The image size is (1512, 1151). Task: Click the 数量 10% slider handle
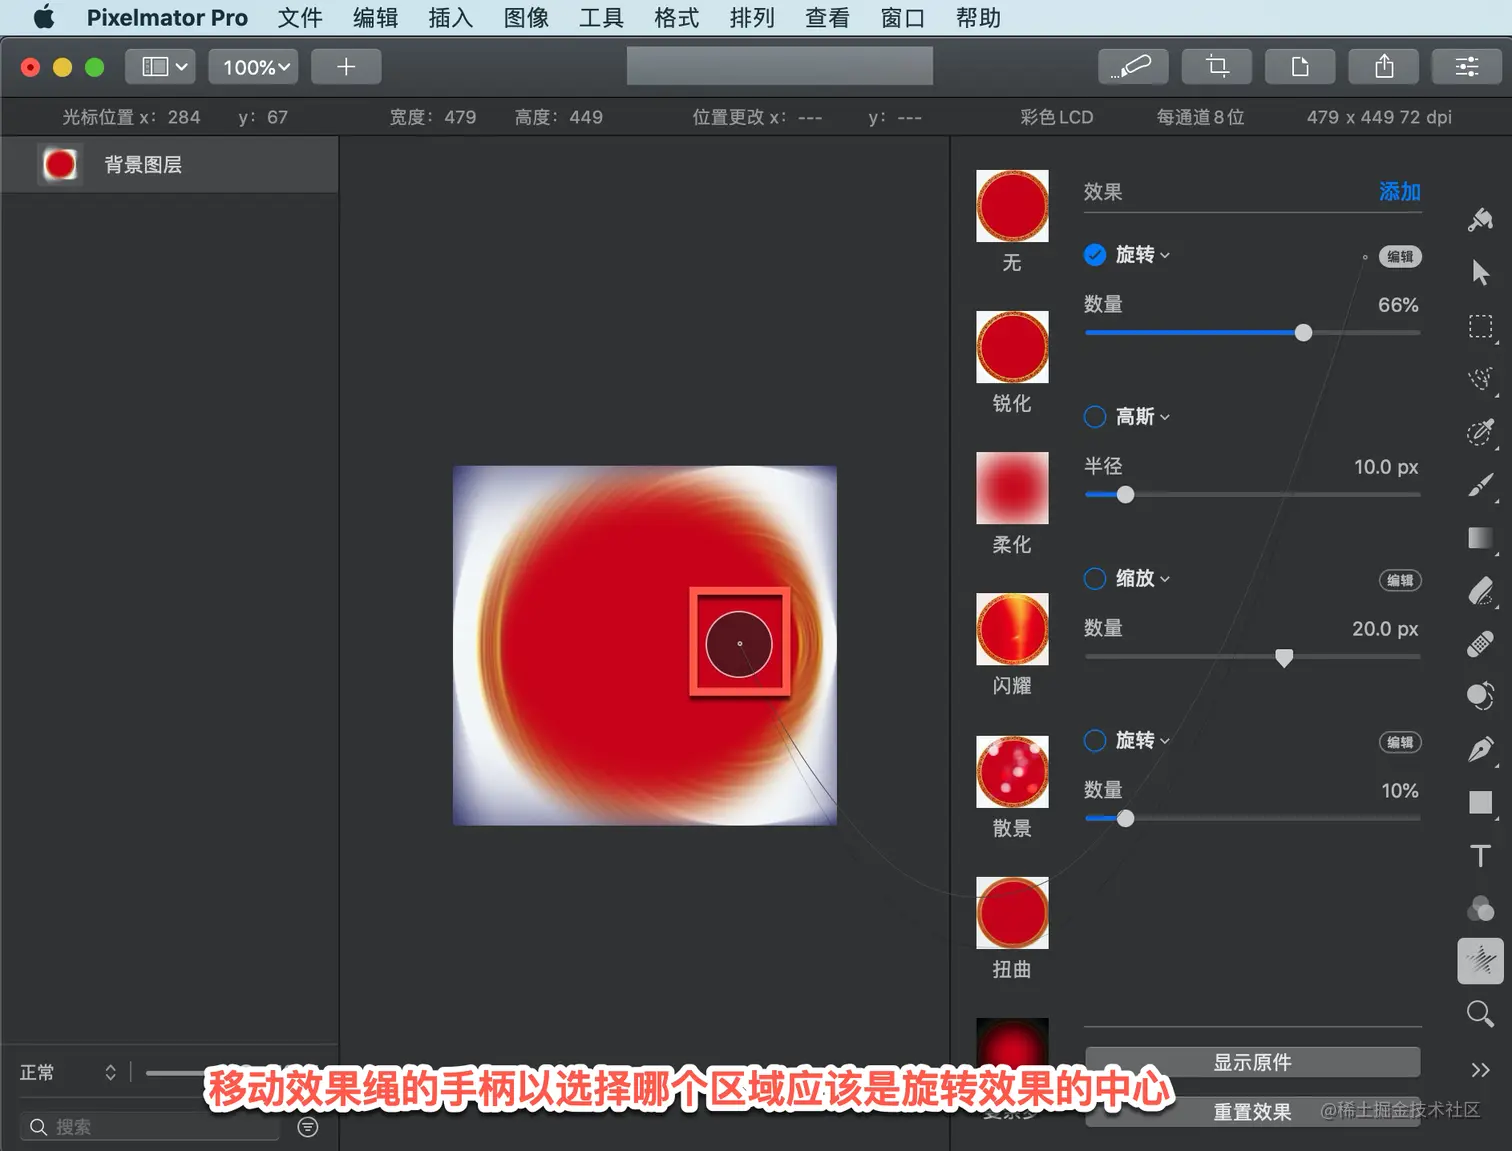[x=1125, y=819]
